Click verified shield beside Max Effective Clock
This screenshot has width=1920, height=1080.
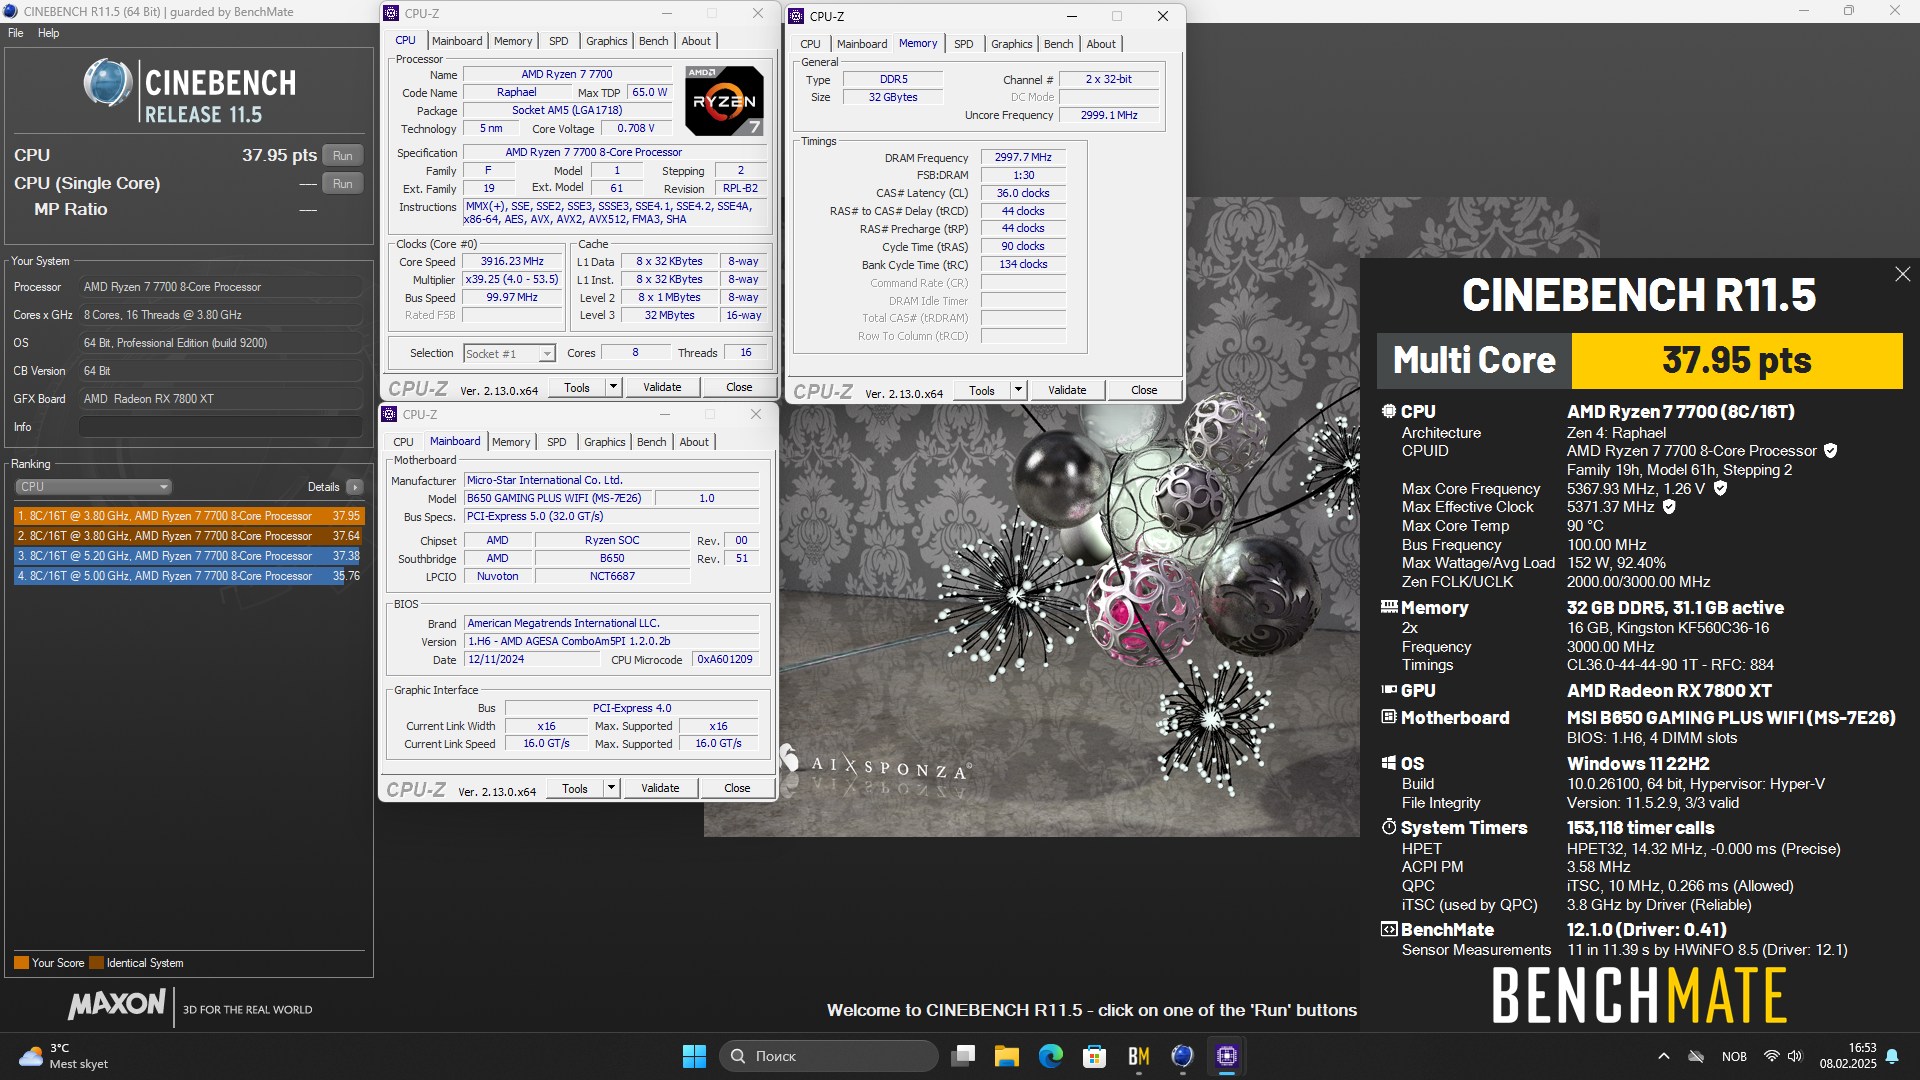(x=1669, y=507)
